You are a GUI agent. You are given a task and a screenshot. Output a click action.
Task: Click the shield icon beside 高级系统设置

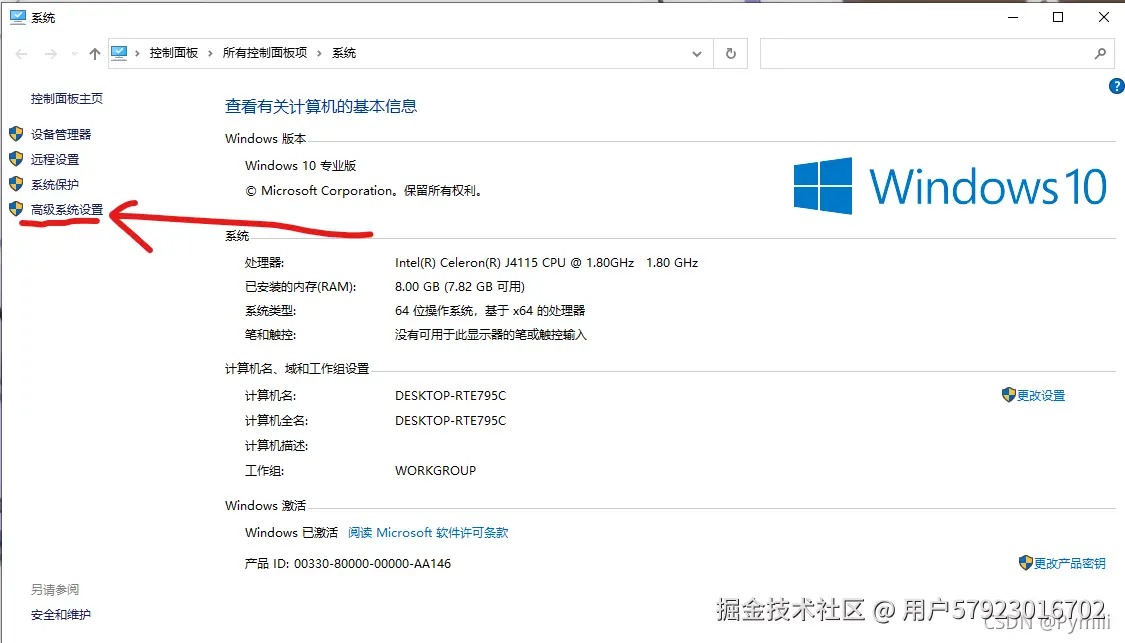click(x=16, y=209)
